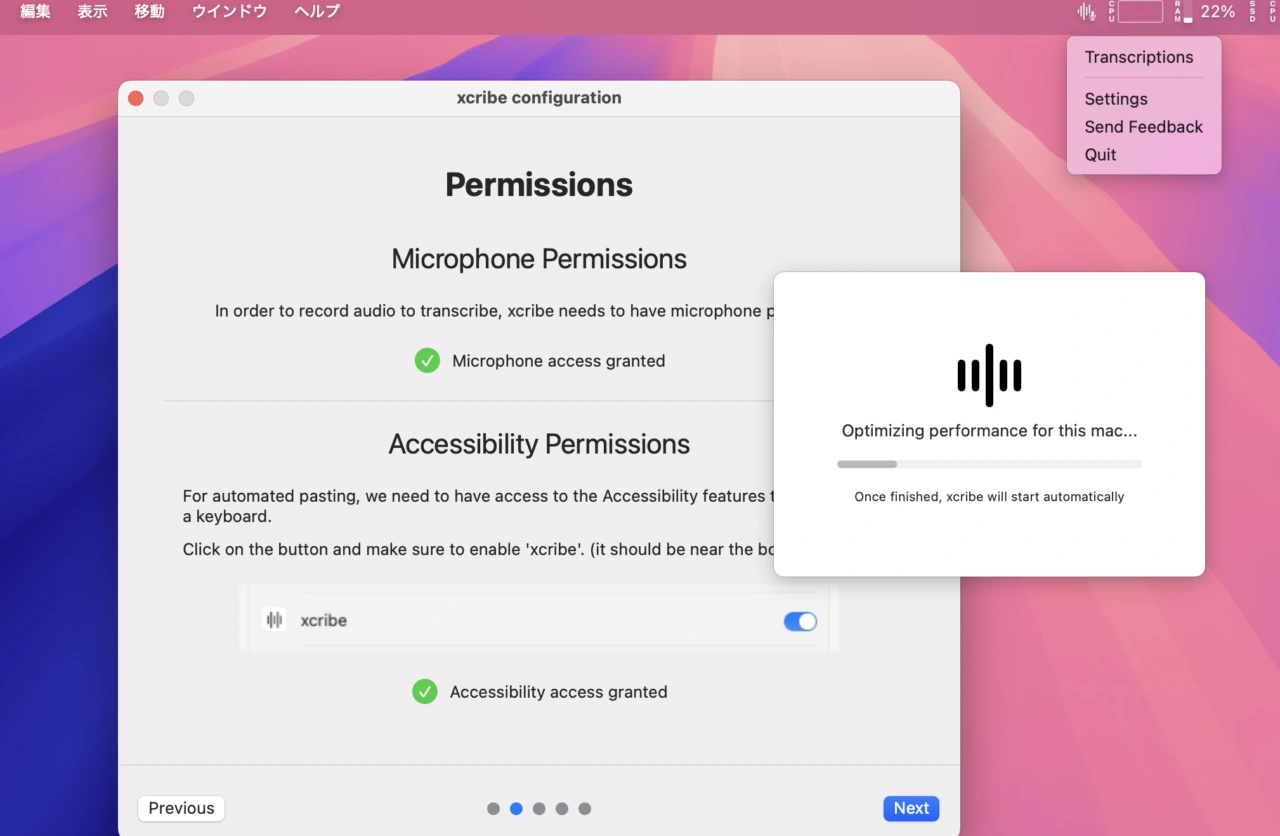Click the green accessibility access granted checkmark
The width and height of the screenshot is (1280, 836).
click(x=425, y=692)
